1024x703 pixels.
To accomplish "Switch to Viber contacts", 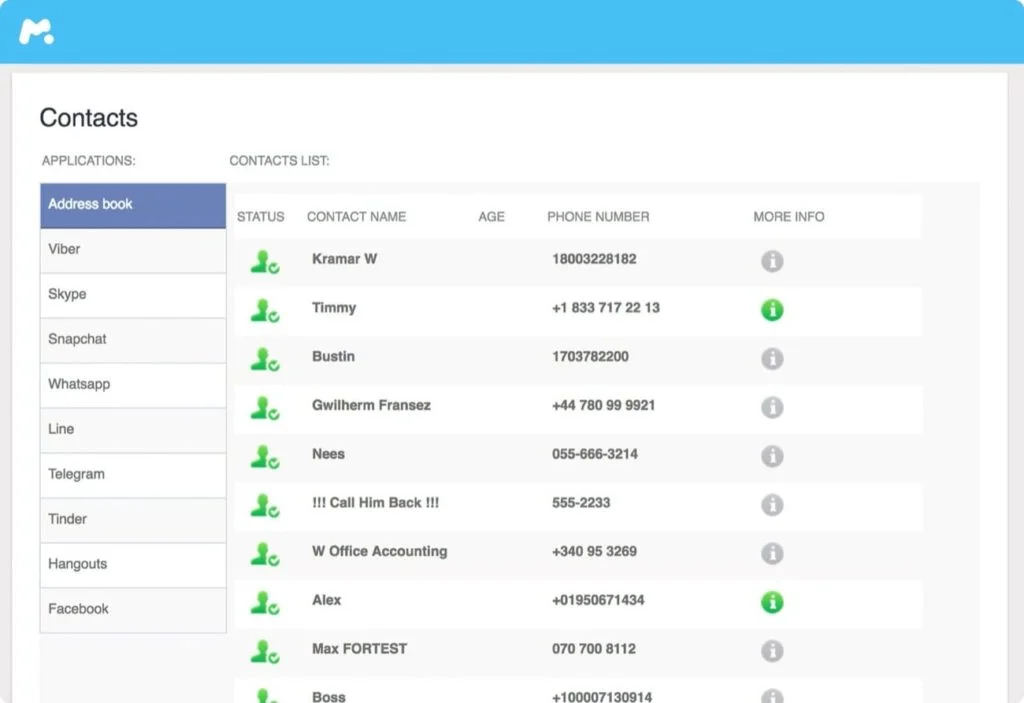I will pos(133,250).
